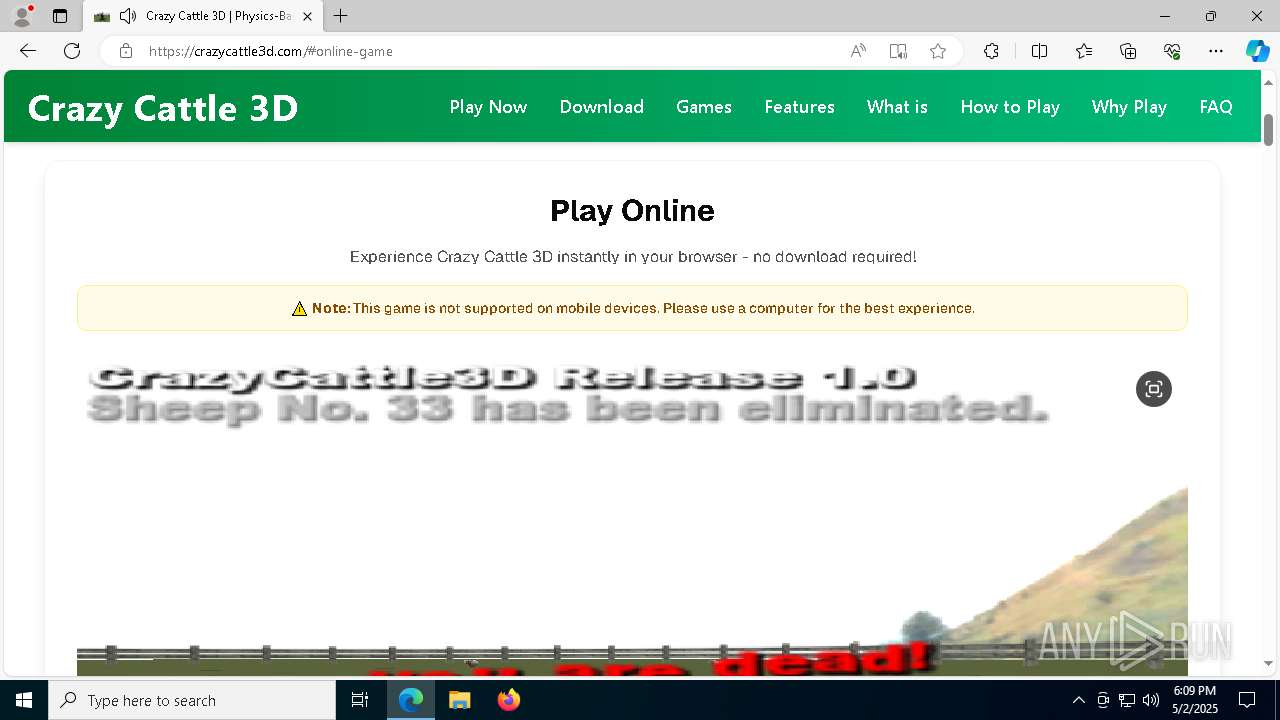The width and height of the screenshot is (1280, 720).
Task: Open the Download nav item
Action: [601, 107]
